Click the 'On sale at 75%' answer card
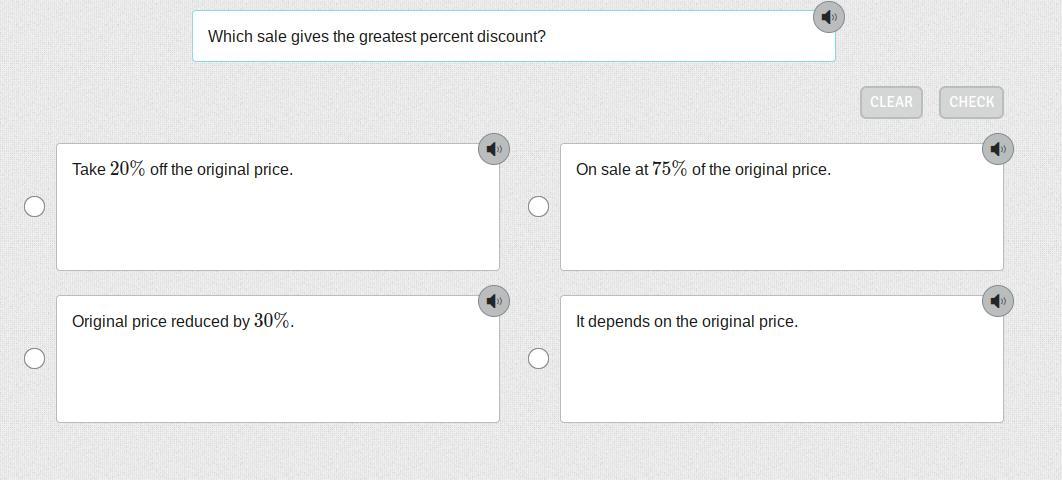This screenshot has height=480, width=1062. [x=782, y=220]
